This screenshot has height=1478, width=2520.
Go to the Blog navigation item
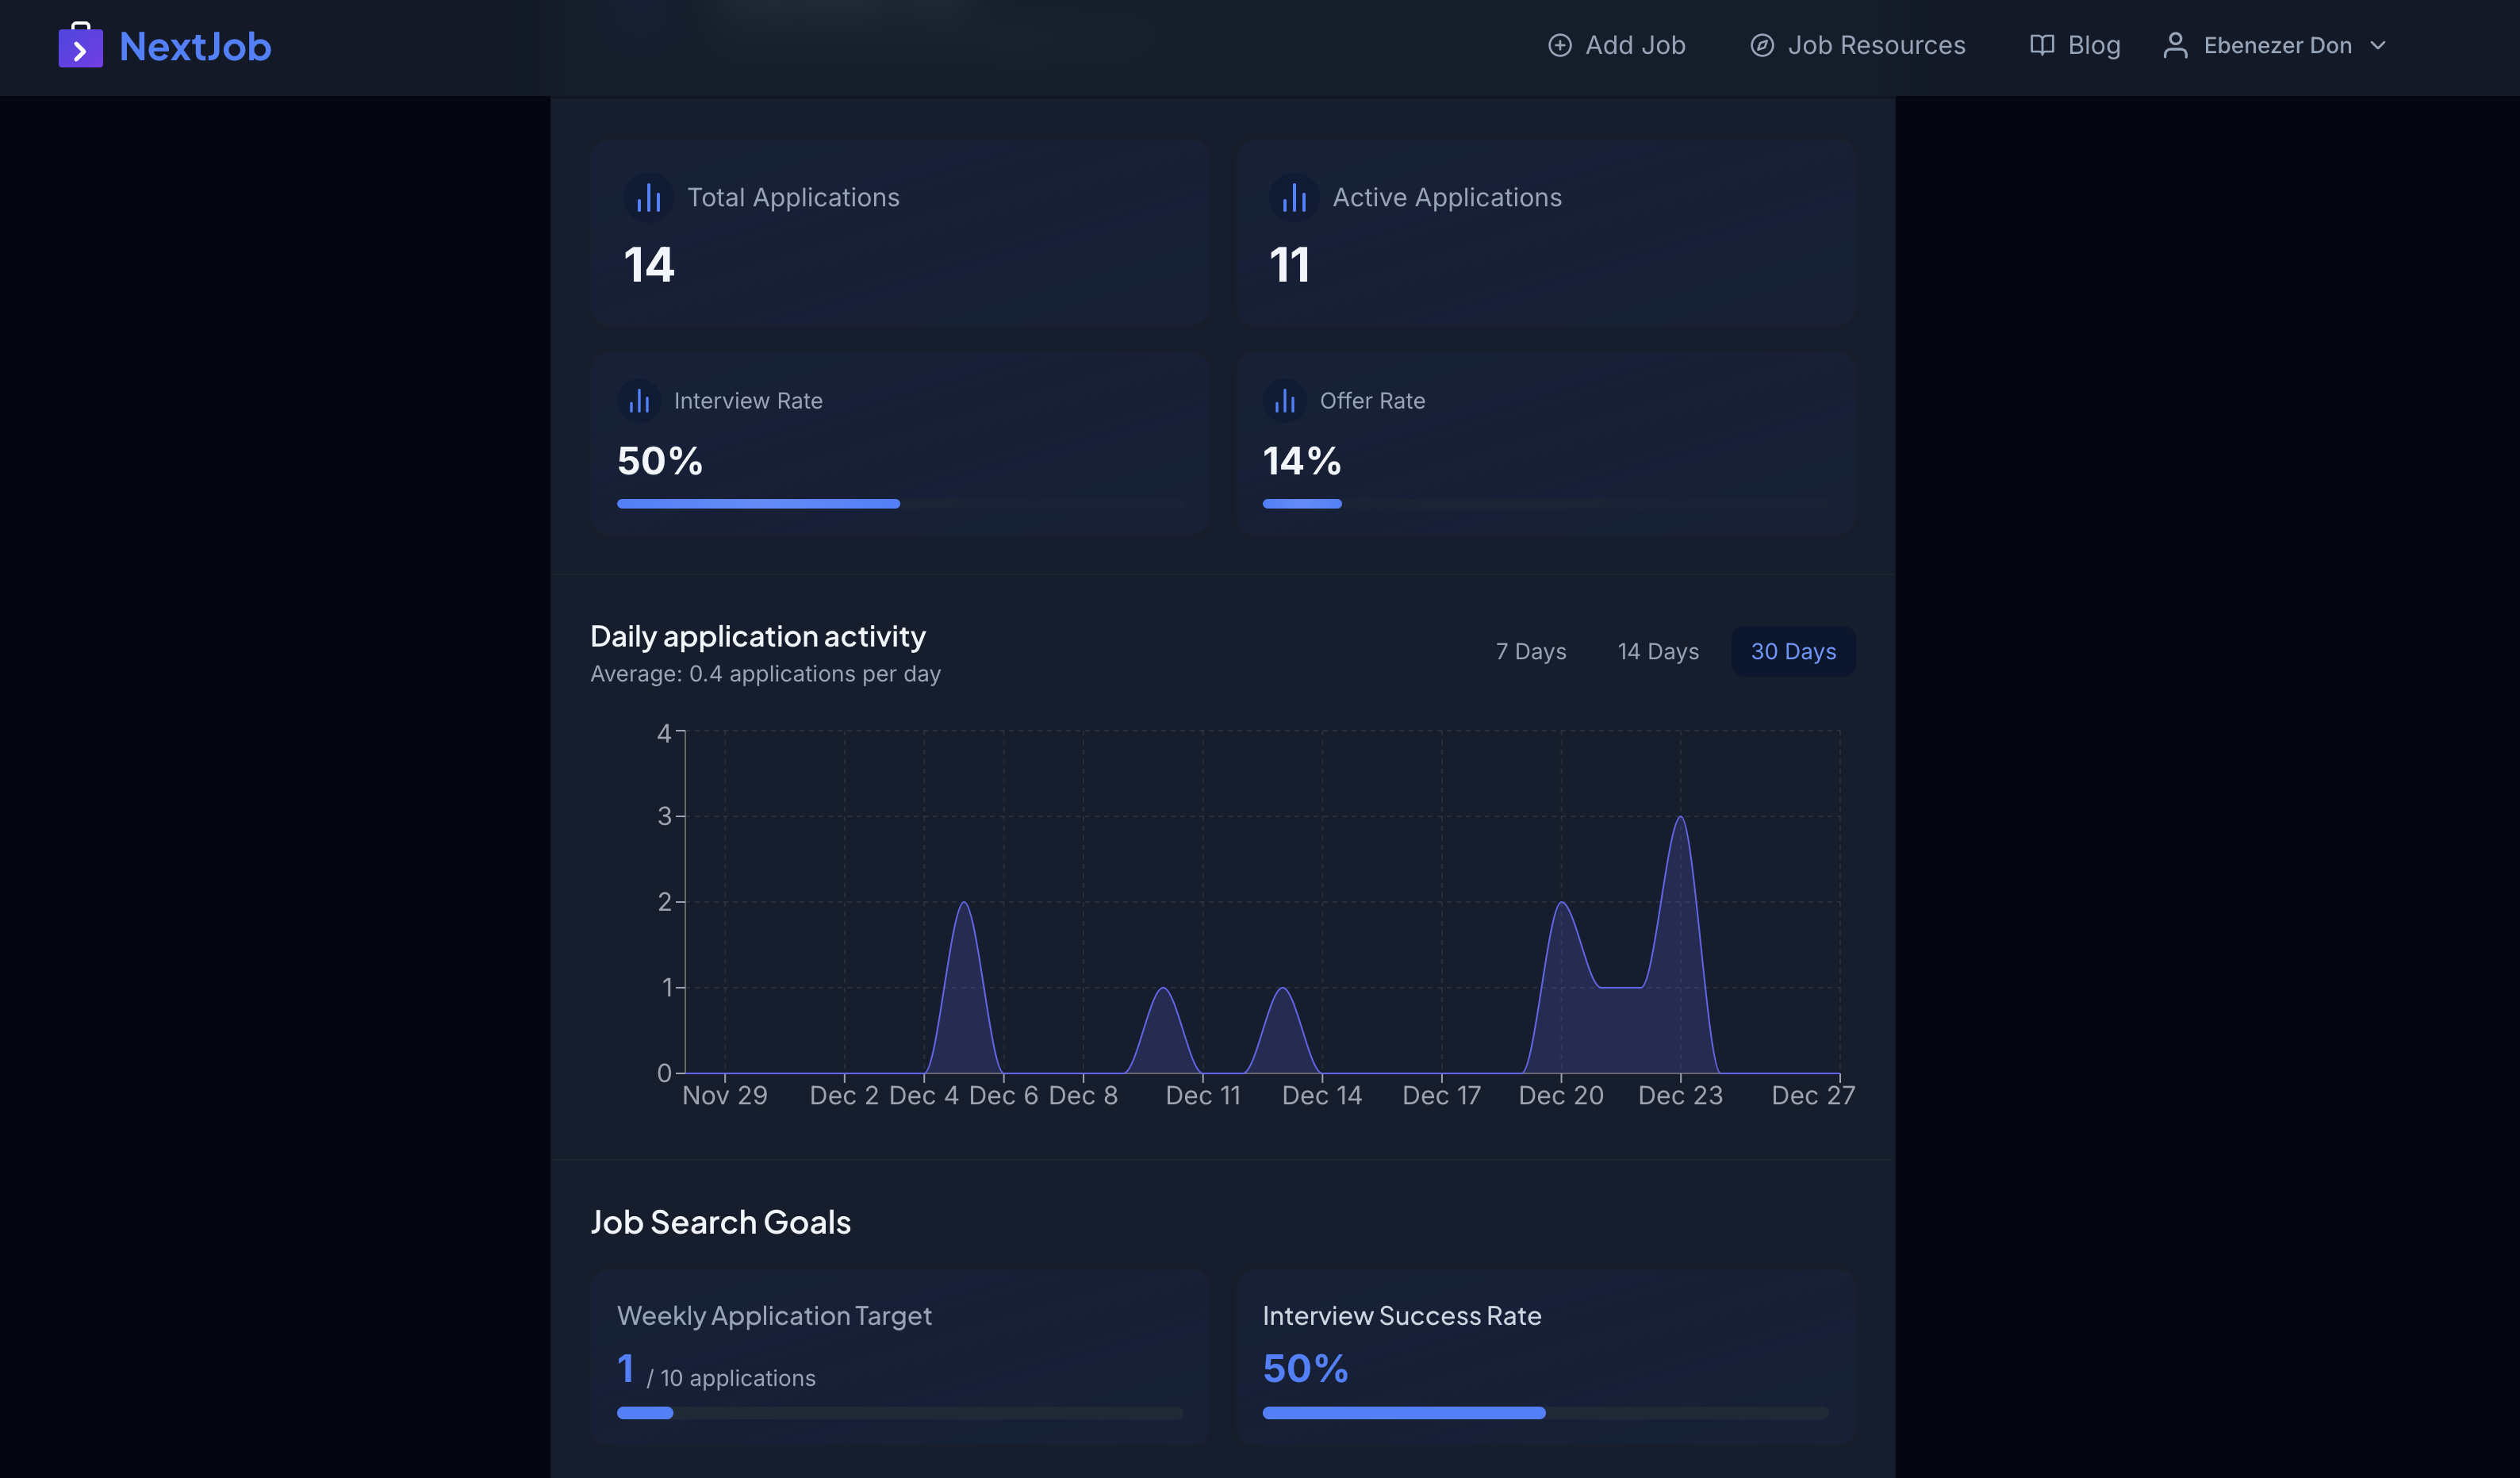pos(2093,46)
